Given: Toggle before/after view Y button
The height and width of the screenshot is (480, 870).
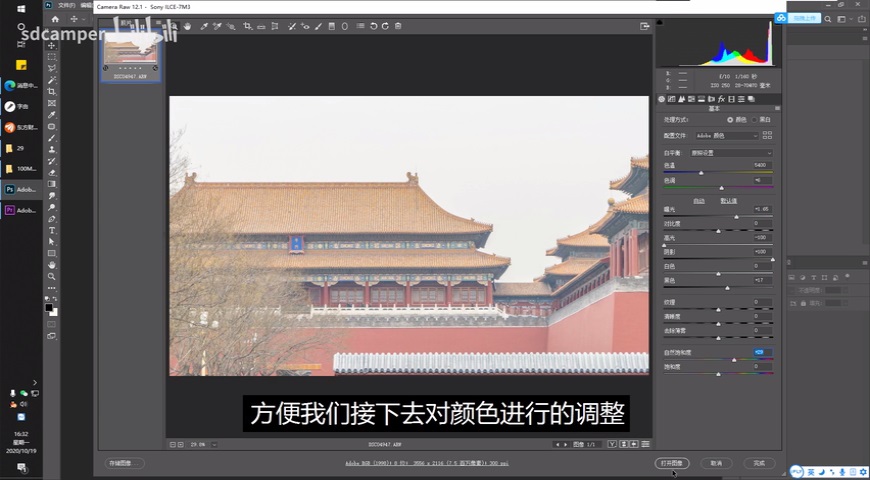Looking at the screenshot, I should [612, 444].
